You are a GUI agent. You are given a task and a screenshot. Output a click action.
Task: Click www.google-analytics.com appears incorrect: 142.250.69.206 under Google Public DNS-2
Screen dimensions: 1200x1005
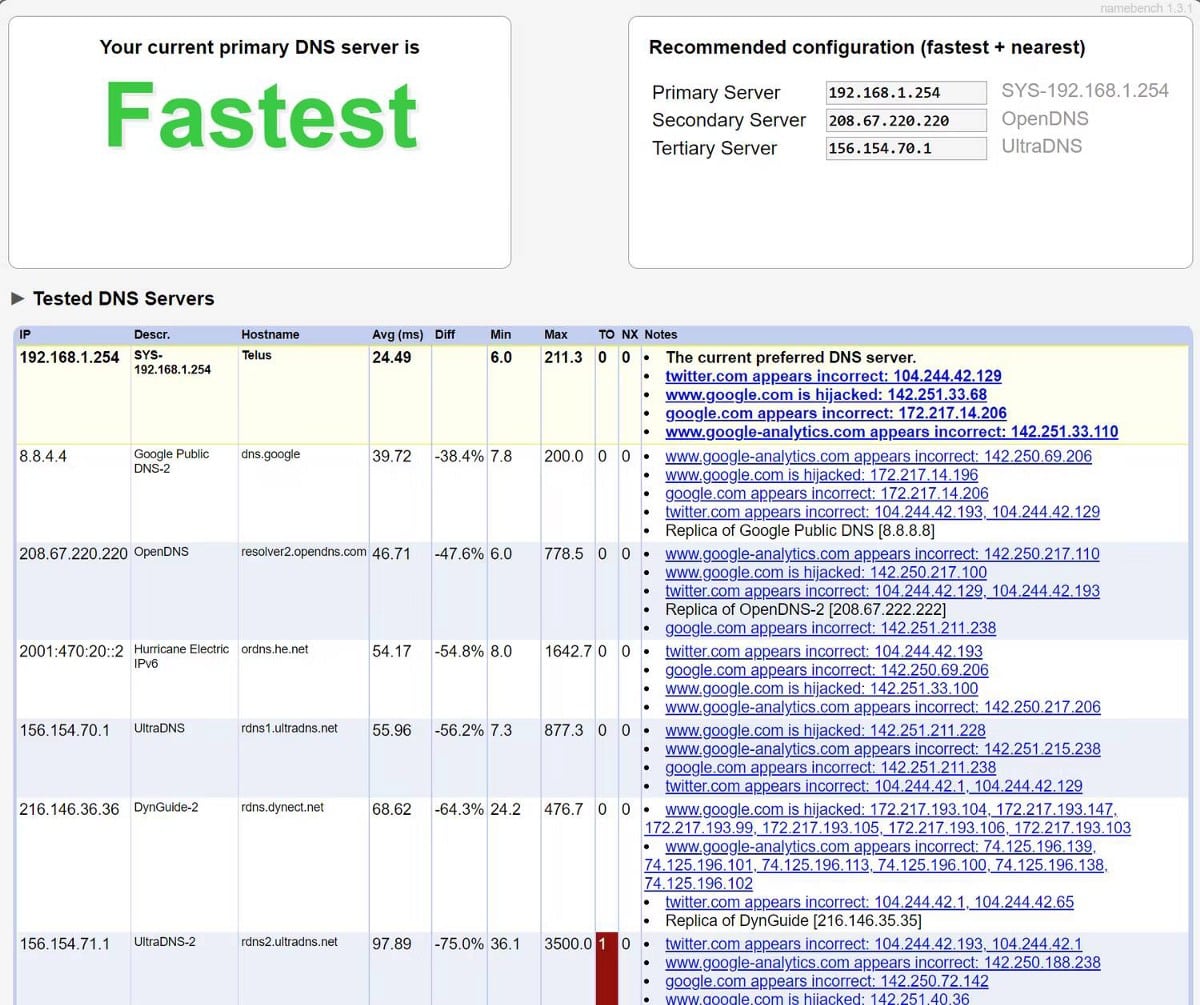point(880,456)
